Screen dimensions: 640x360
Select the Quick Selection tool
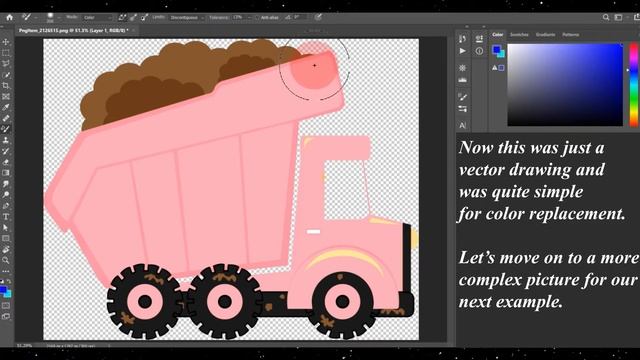[6, 75]
